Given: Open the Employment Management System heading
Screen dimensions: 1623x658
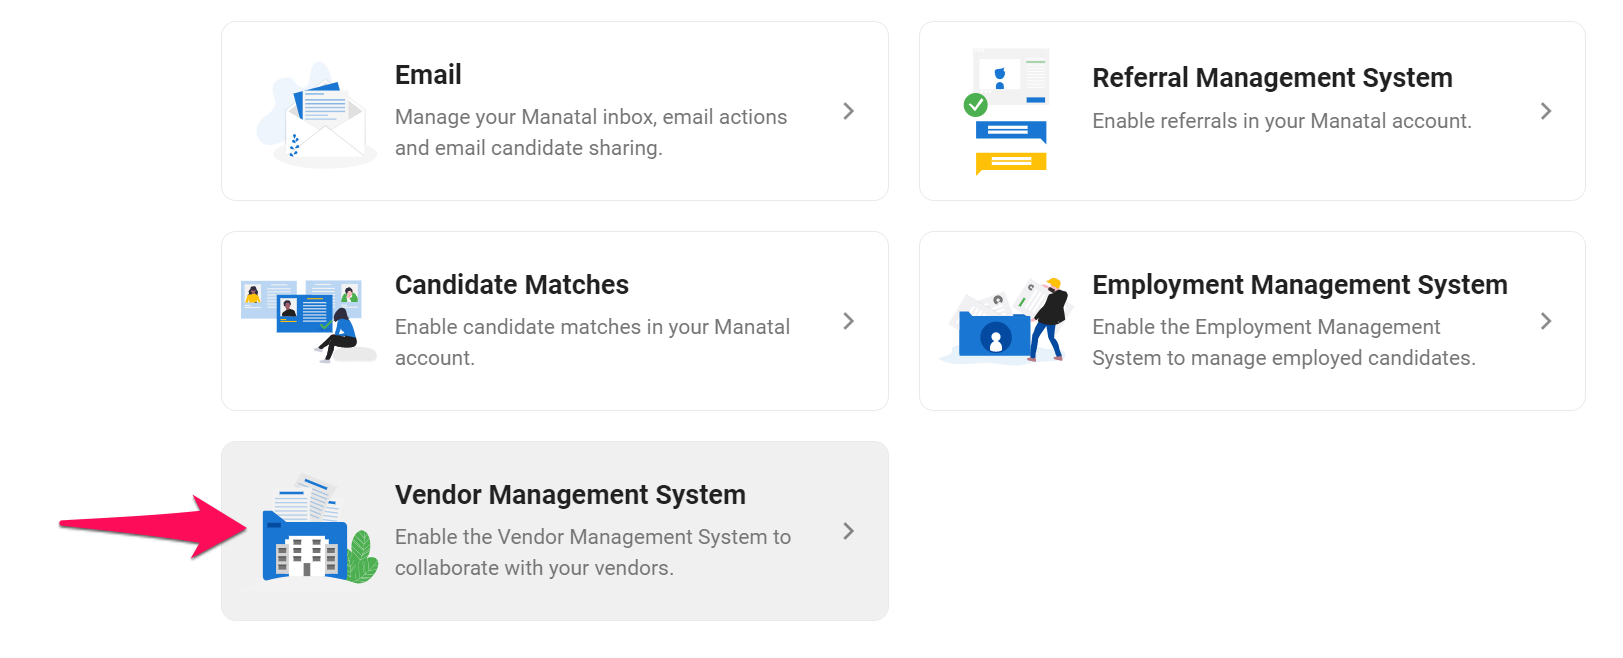Looking at the screenshot, I should pyautogui.click(x=1300, y=285).
